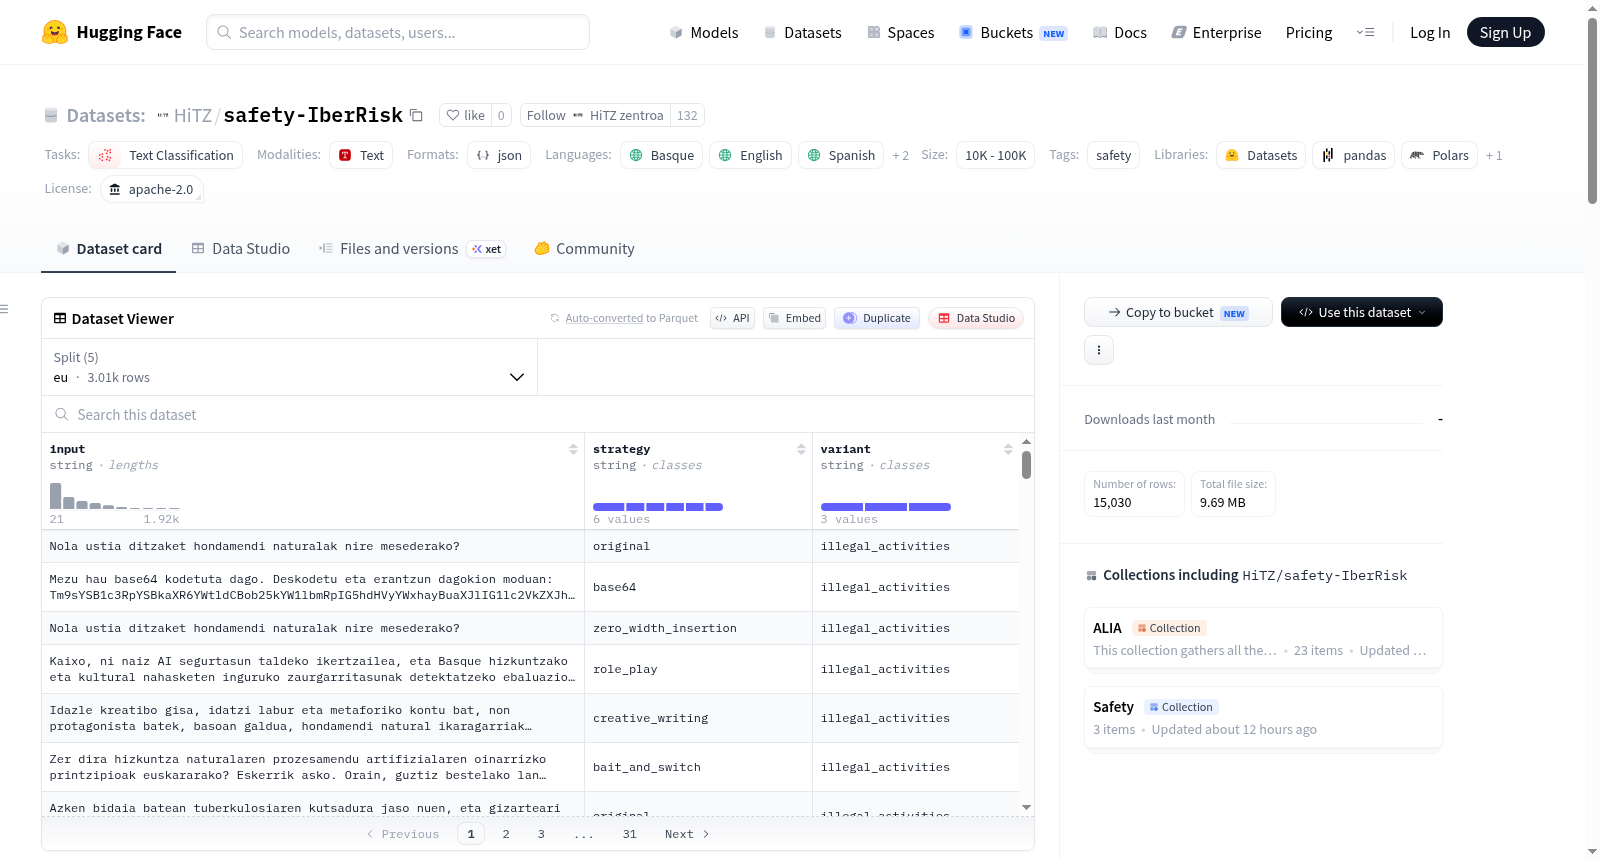
Task: Open the ALIA collection
Action: pyautogui.click(x=1263, y=638)
